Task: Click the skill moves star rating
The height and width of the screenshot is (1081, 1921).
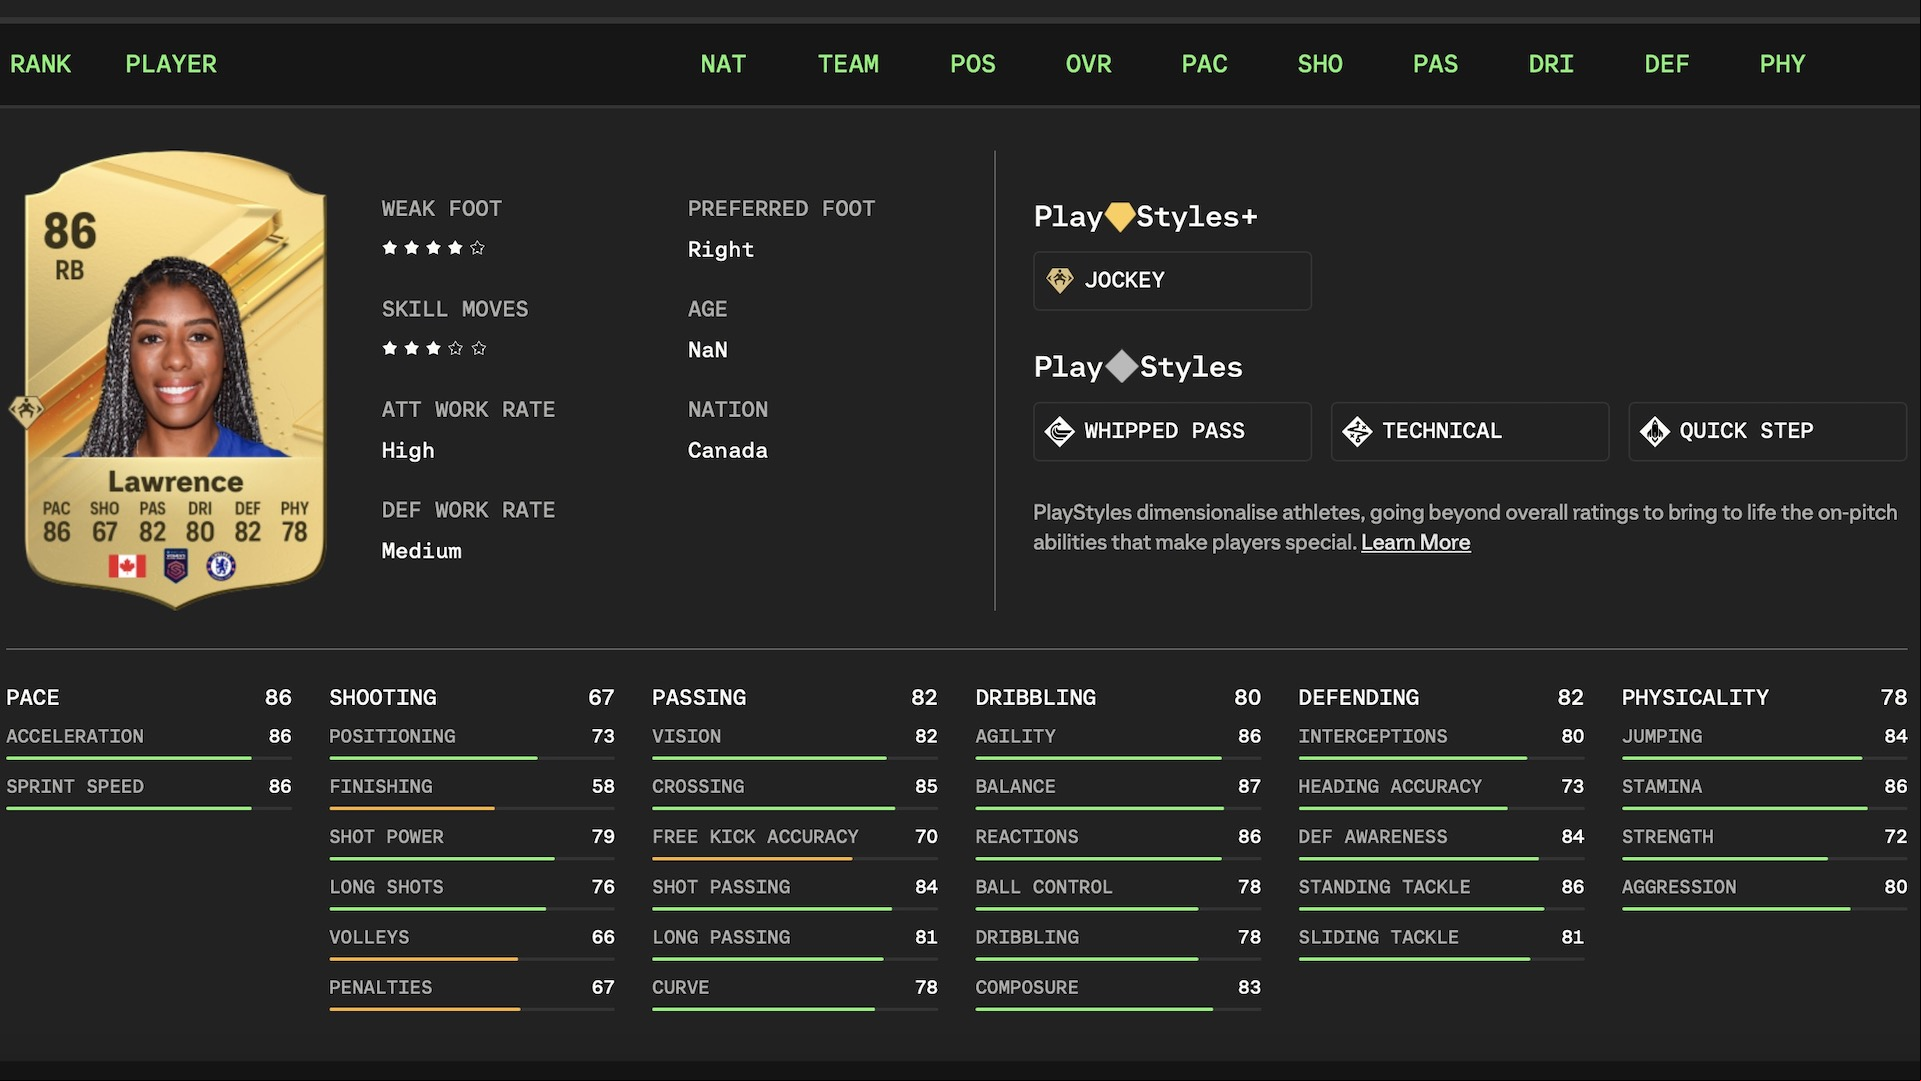Action: (433, 348)
